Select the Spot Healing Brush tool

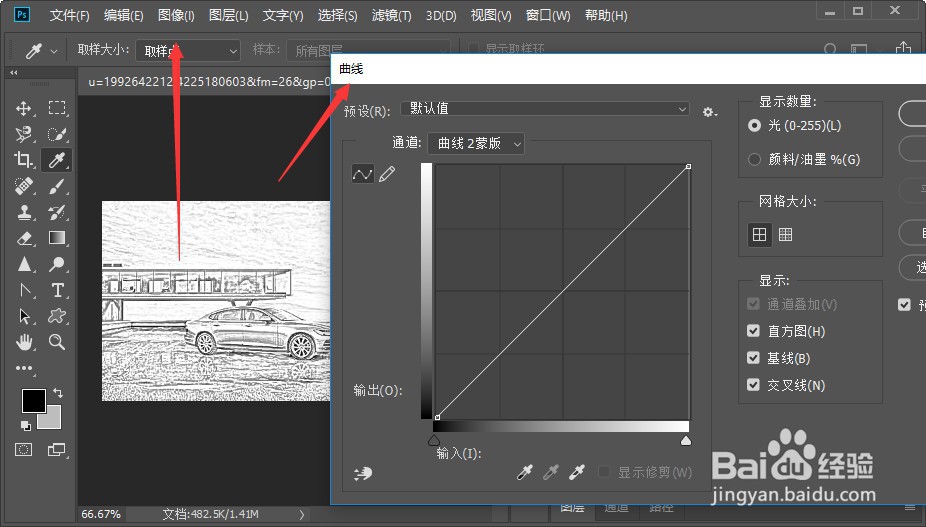click(x=24, y=186)
